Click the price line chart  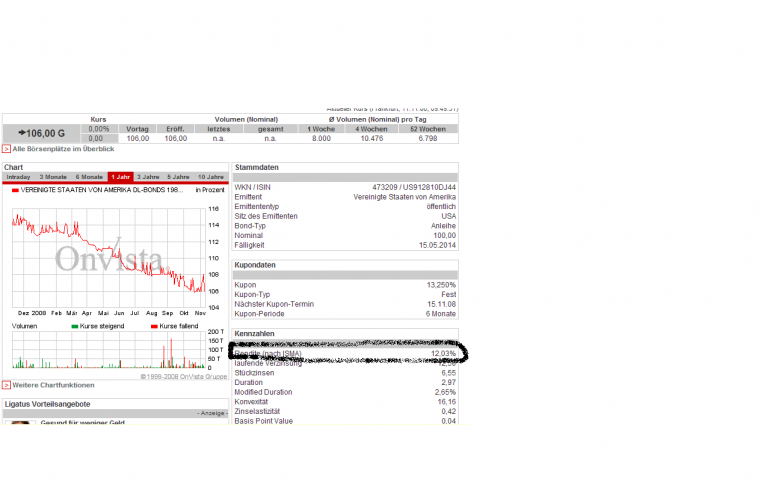[109, 258]
